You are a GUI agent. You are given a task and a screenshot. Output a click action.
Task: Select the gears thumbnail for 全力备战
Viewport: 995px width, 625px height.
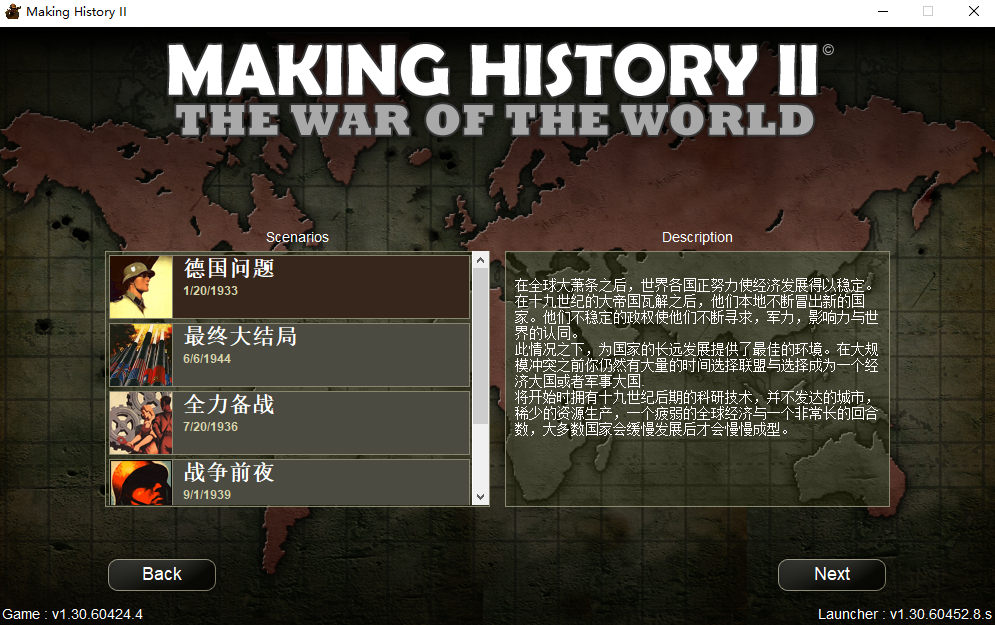coord(140,422)
